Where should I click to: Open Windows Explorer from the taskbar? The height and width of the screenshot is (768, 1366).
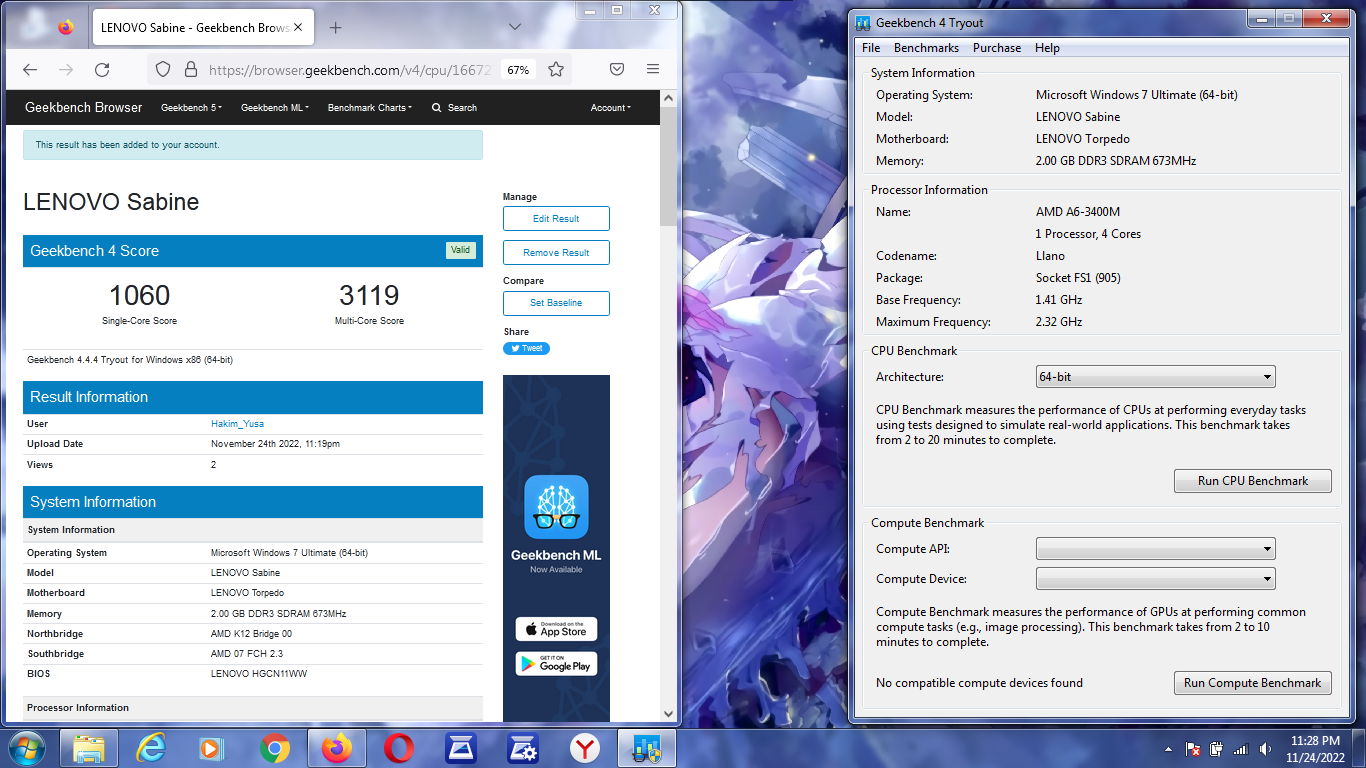click(89, 748)
